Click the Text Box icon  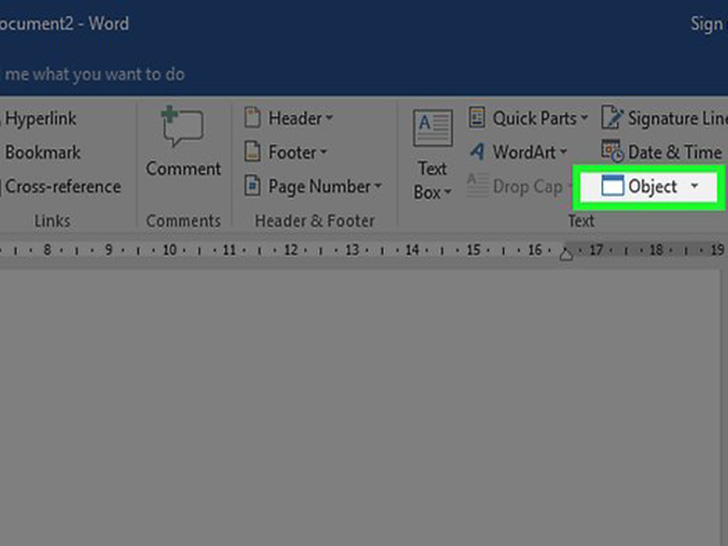pyautogui.click(x=433, y=128)
